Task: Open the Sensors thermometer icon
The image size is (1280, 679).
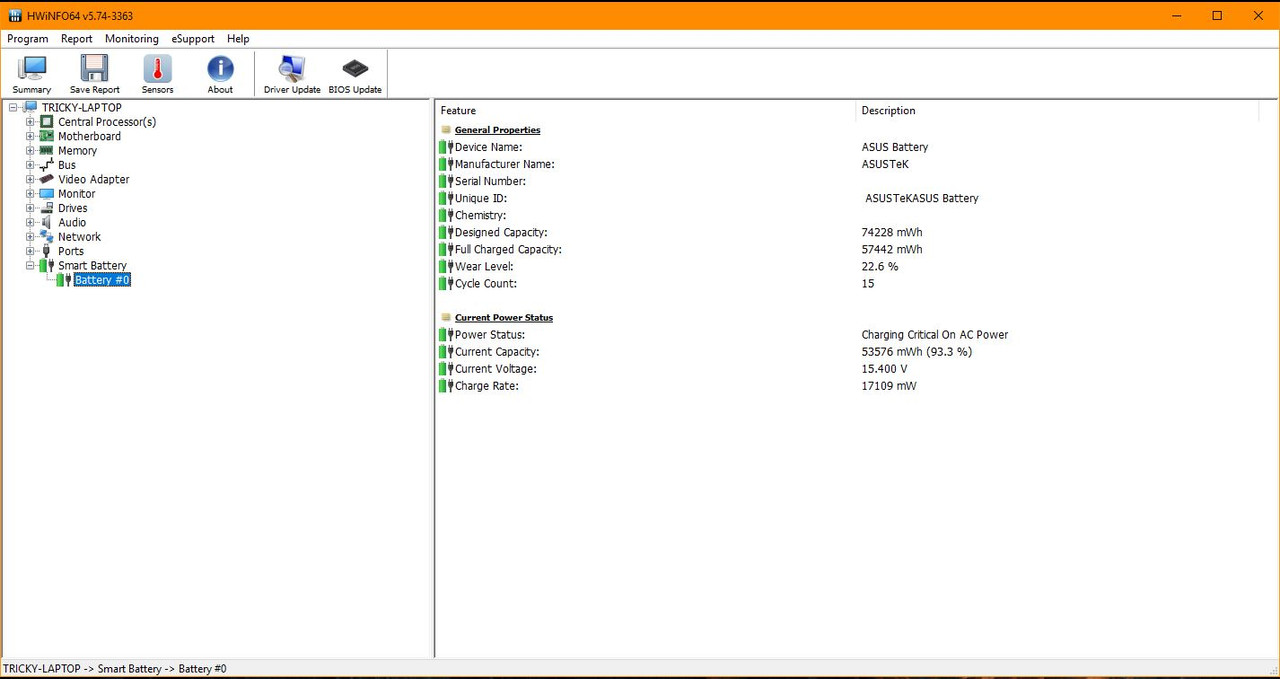Action: coord(157,75)
